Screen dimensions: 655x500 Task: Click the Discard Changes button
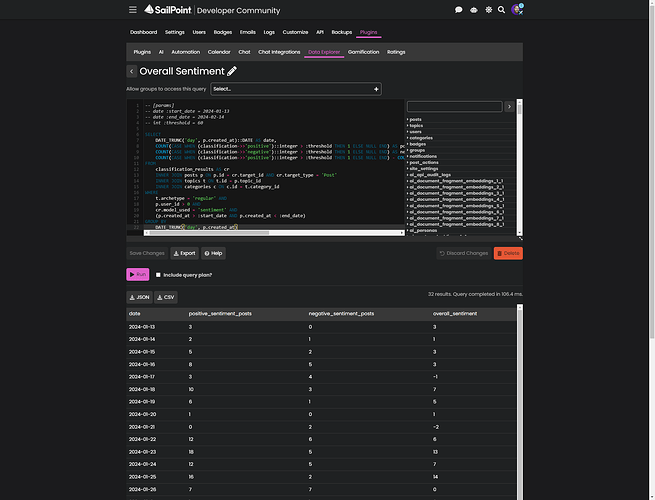click(x=464, y=253)
